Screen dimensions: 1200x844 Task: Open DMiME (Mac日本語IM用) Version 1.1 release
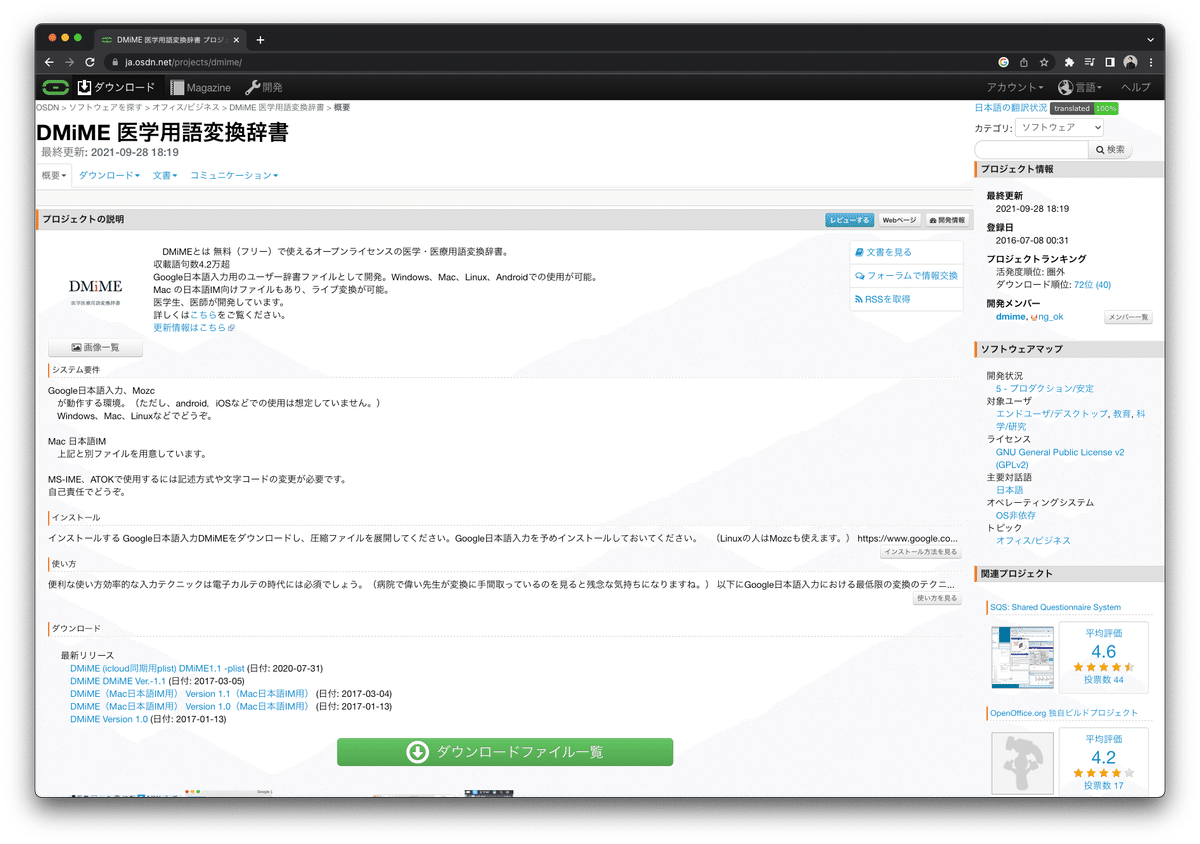click(190, 694)
